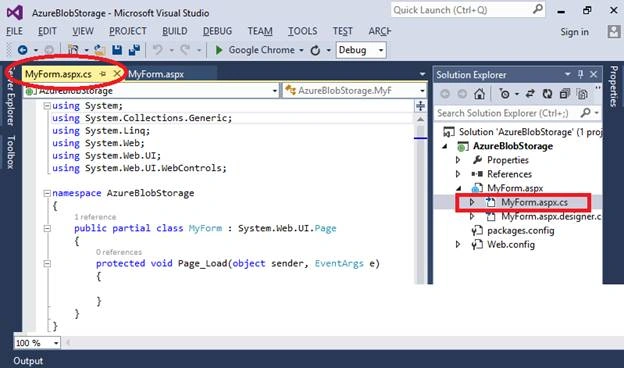Open the FILE menu
This screenshot has width=624, height=368.
[x=14, y=31]
